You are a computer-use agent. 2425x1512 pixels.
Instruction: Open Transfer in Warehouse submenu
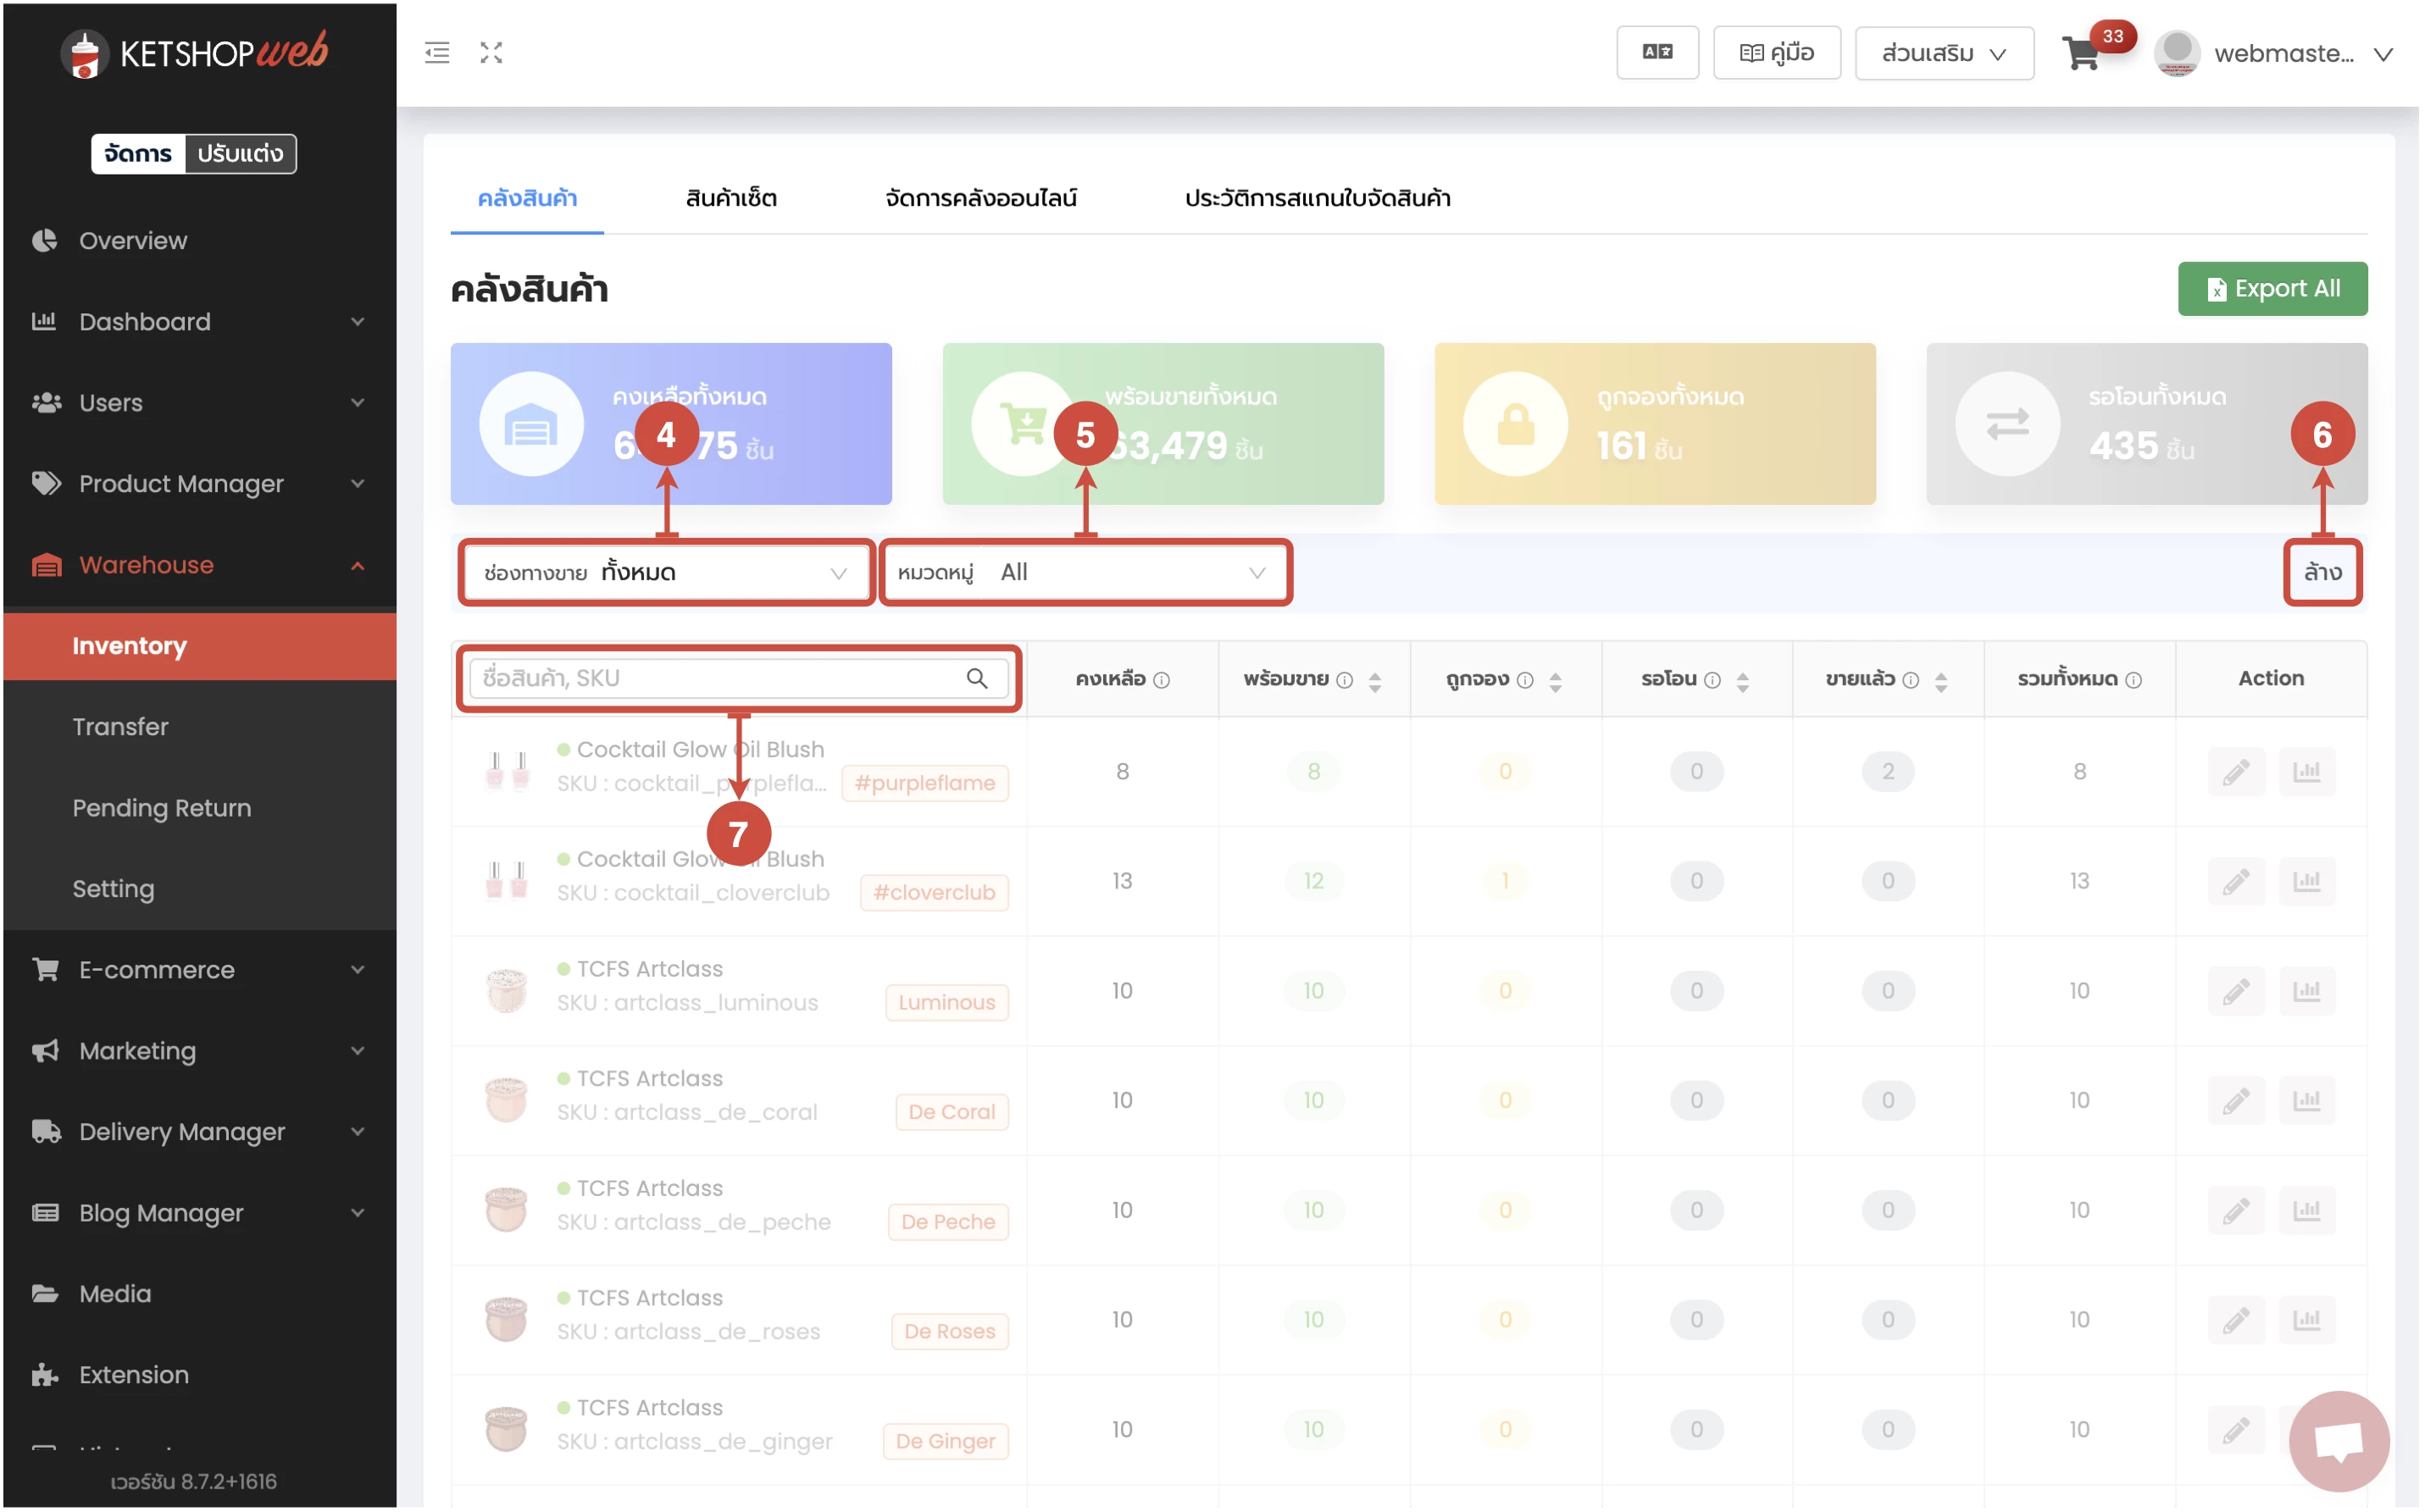tap(121, 728)
